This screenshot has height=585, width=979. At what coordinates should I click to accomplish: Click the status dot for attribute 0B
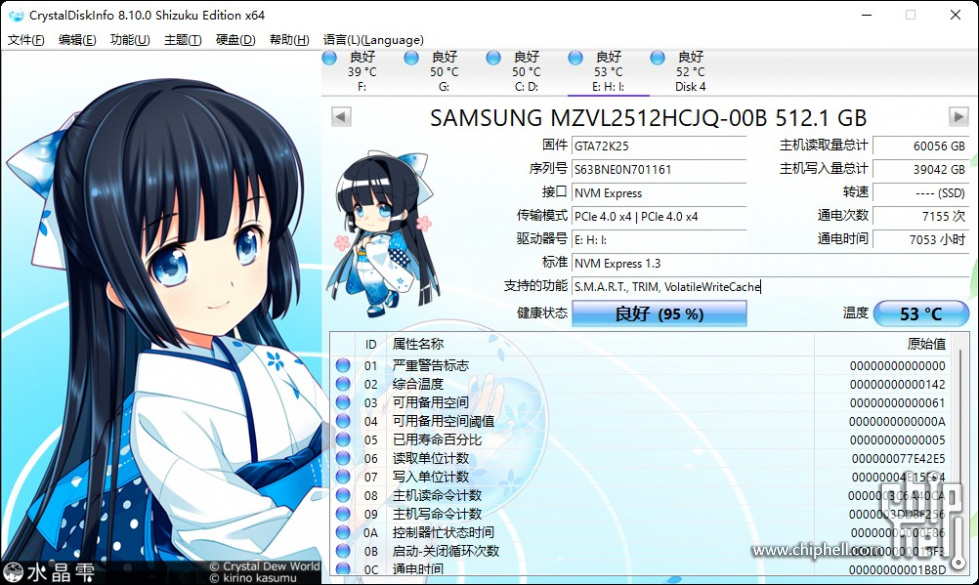coord(343,551)
